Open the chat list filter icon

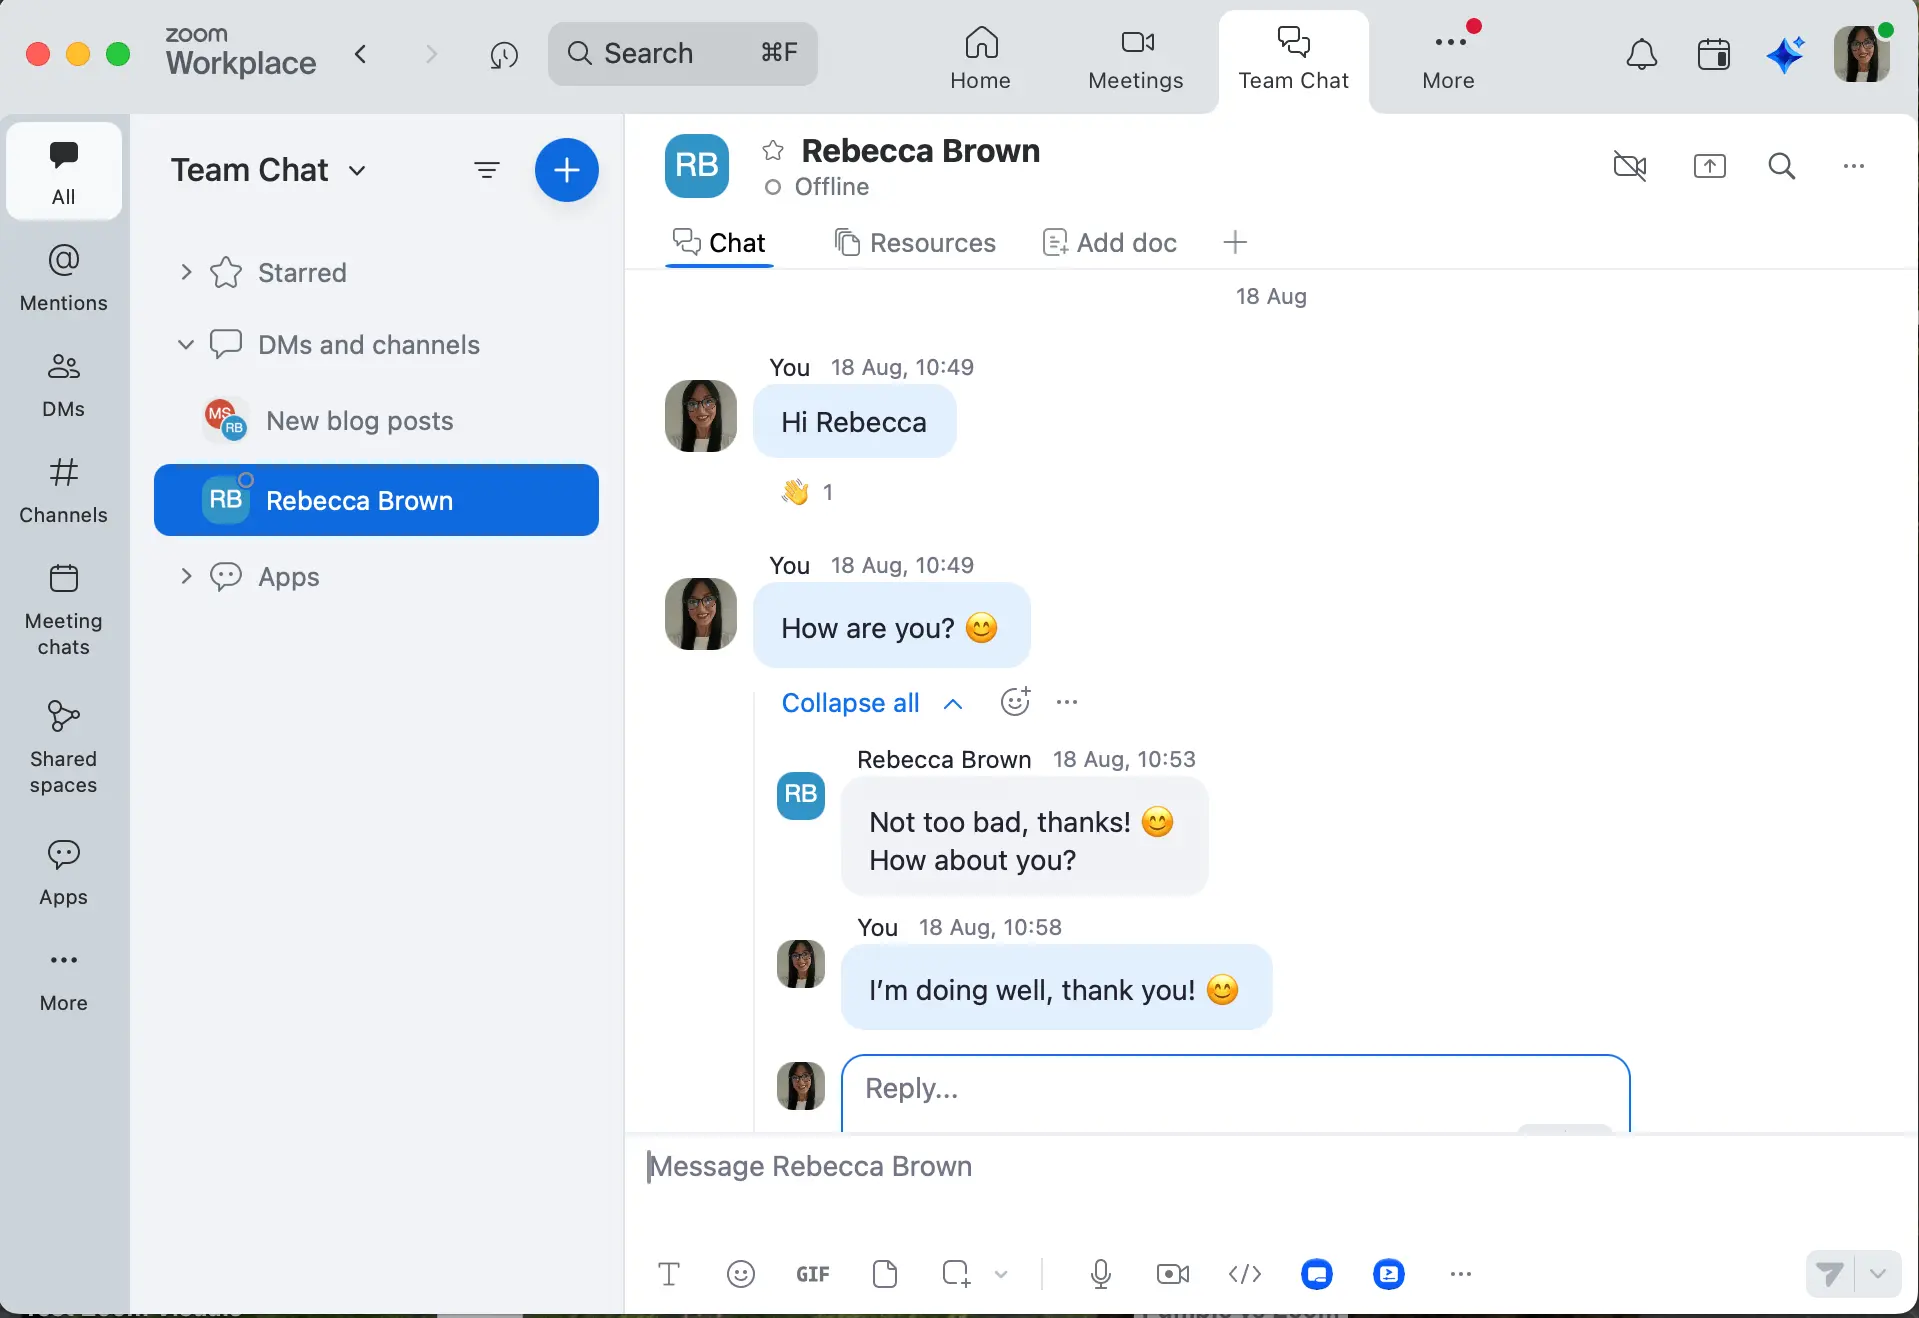[x=487, y=170]
